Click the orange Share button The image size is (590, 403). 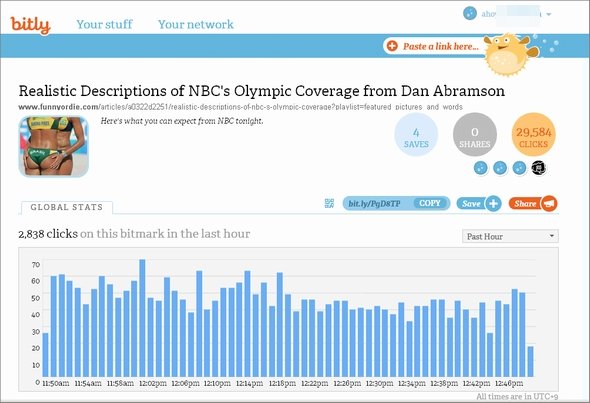pyautogui.click(x=525, y=204)
